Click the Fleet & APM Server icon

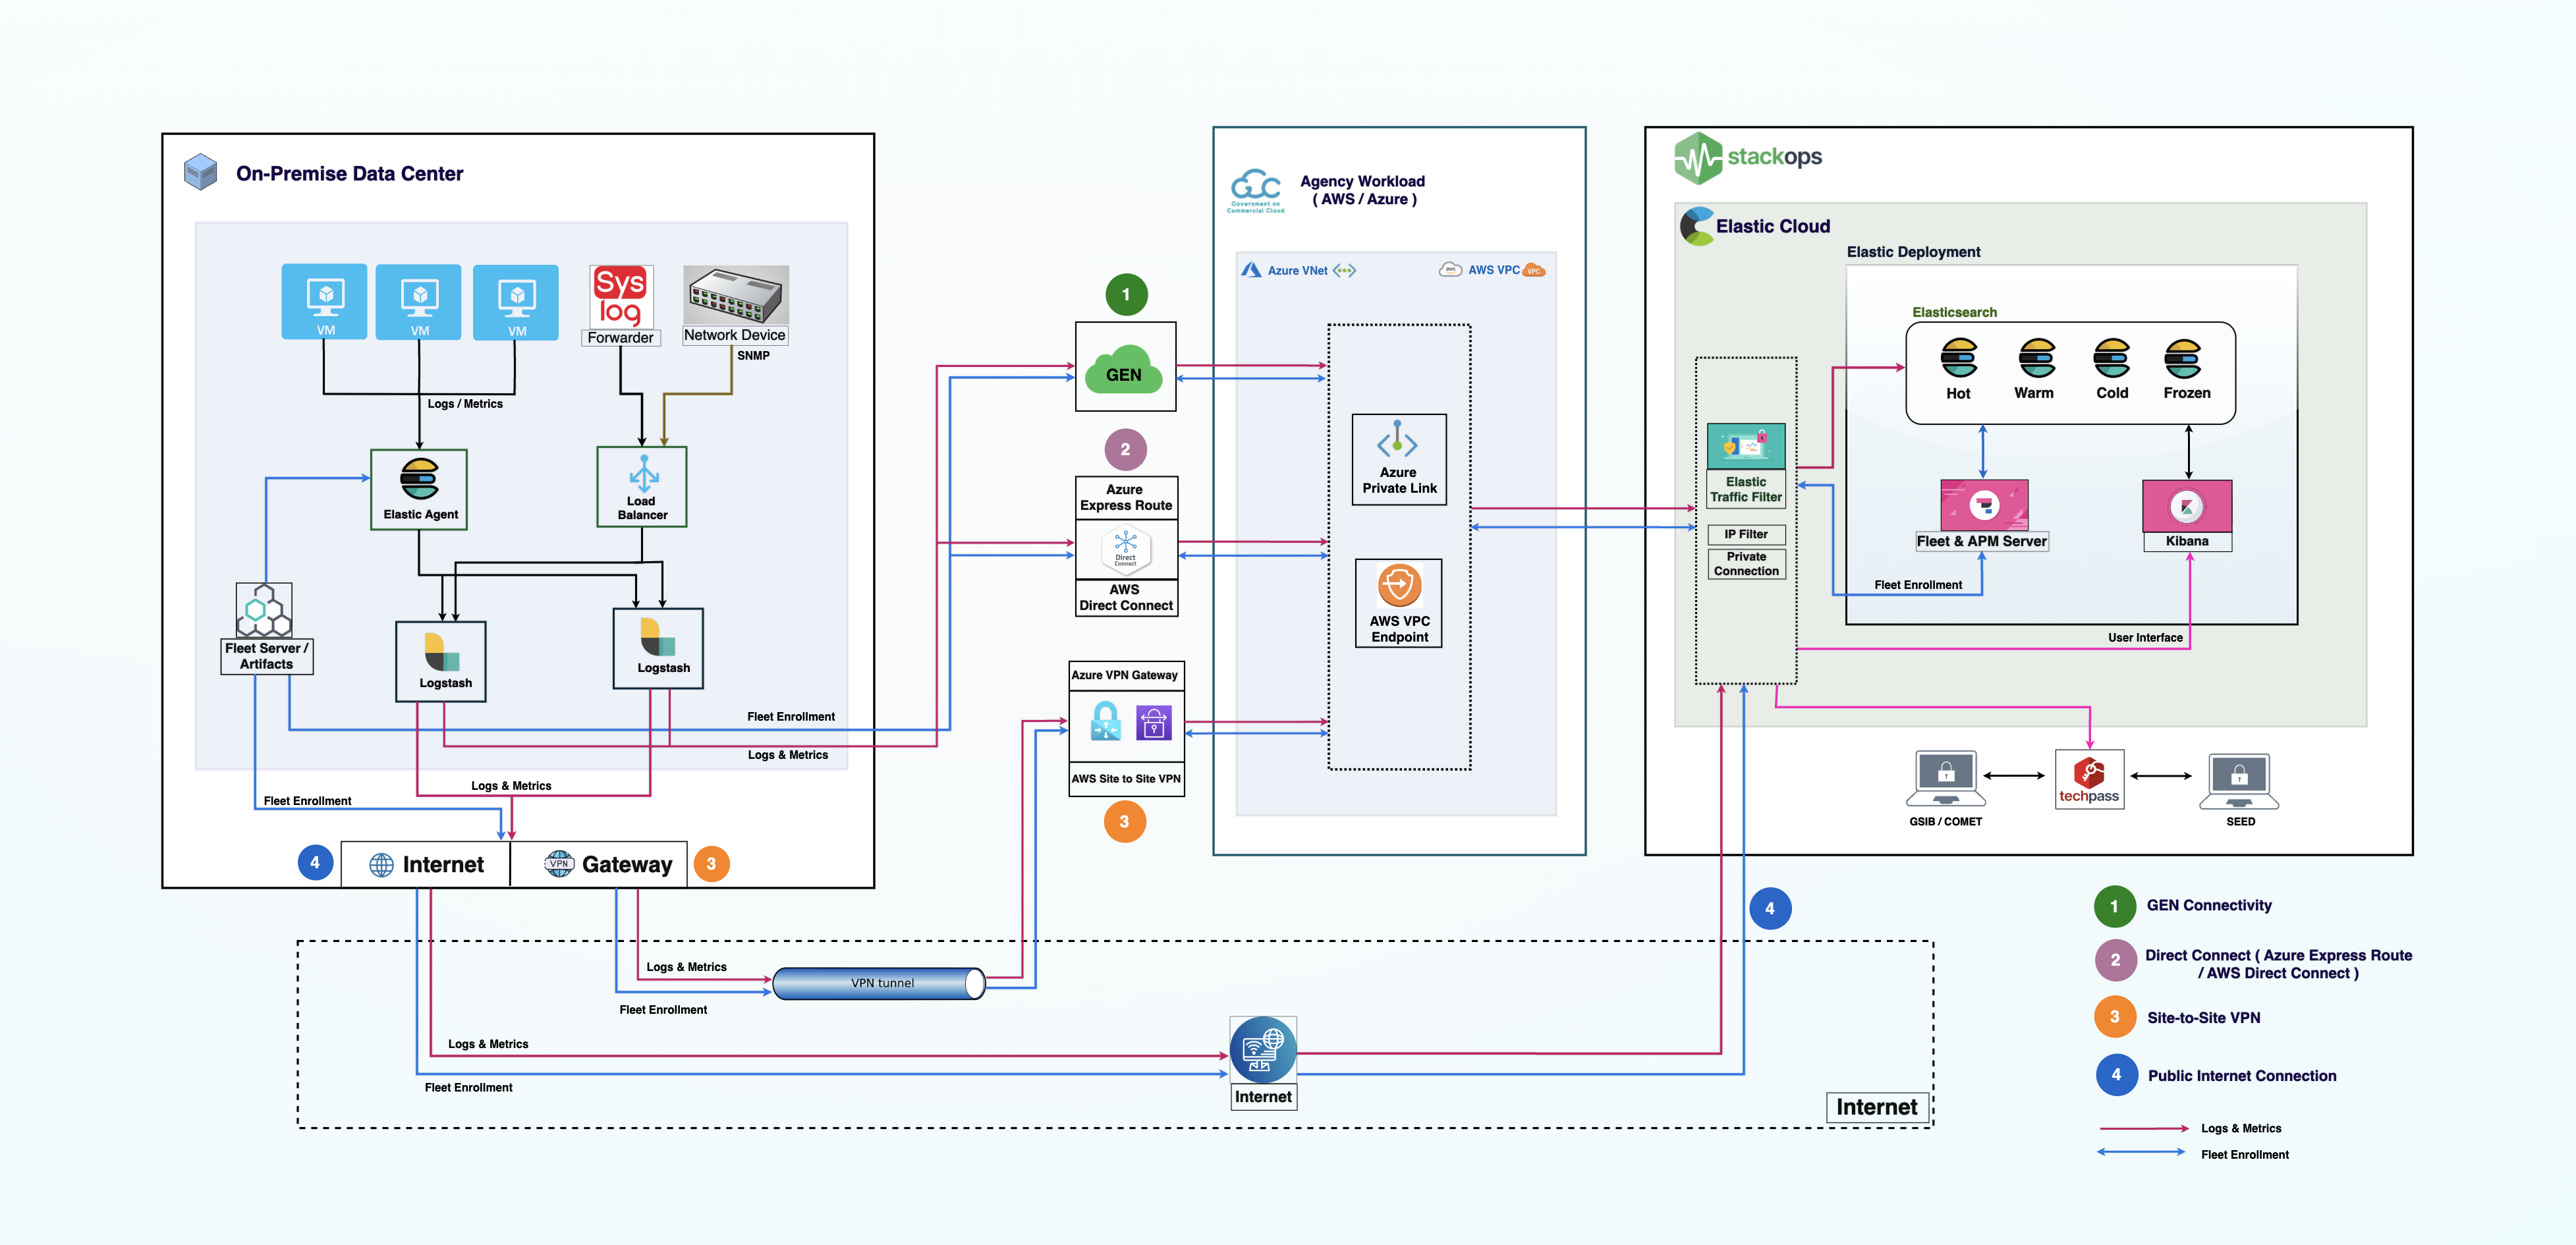[1984, 505]
